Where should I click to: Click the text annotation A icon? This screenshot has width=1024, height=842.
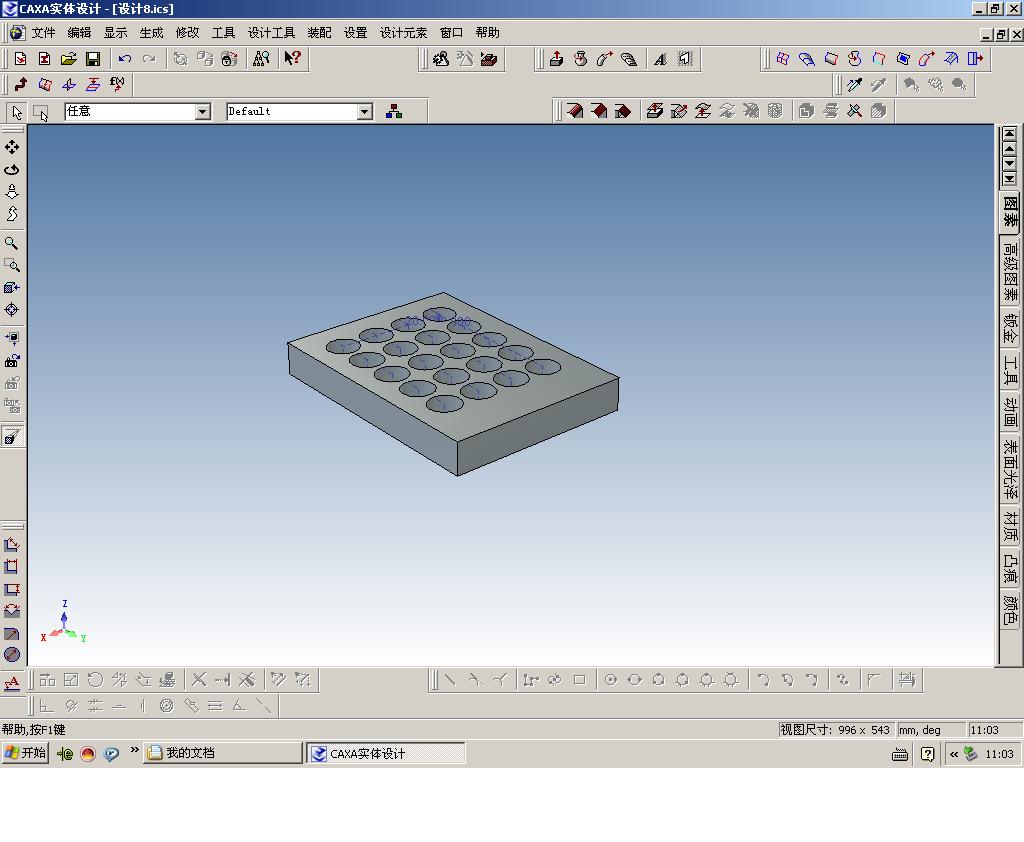[x=12, y=683]
